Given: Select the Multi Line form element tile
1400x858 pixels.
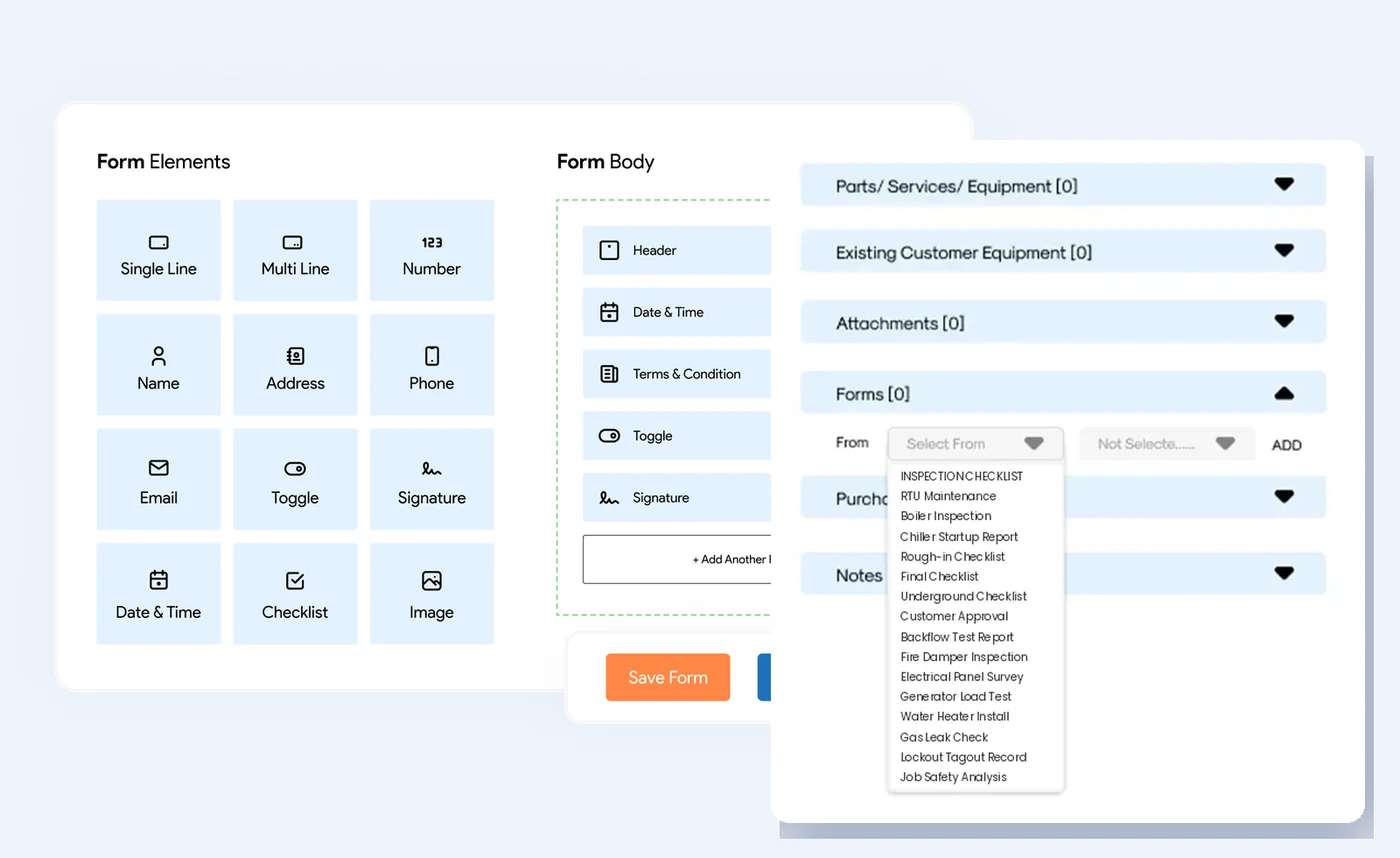Looking at the screenshot, I should (295, 250).
